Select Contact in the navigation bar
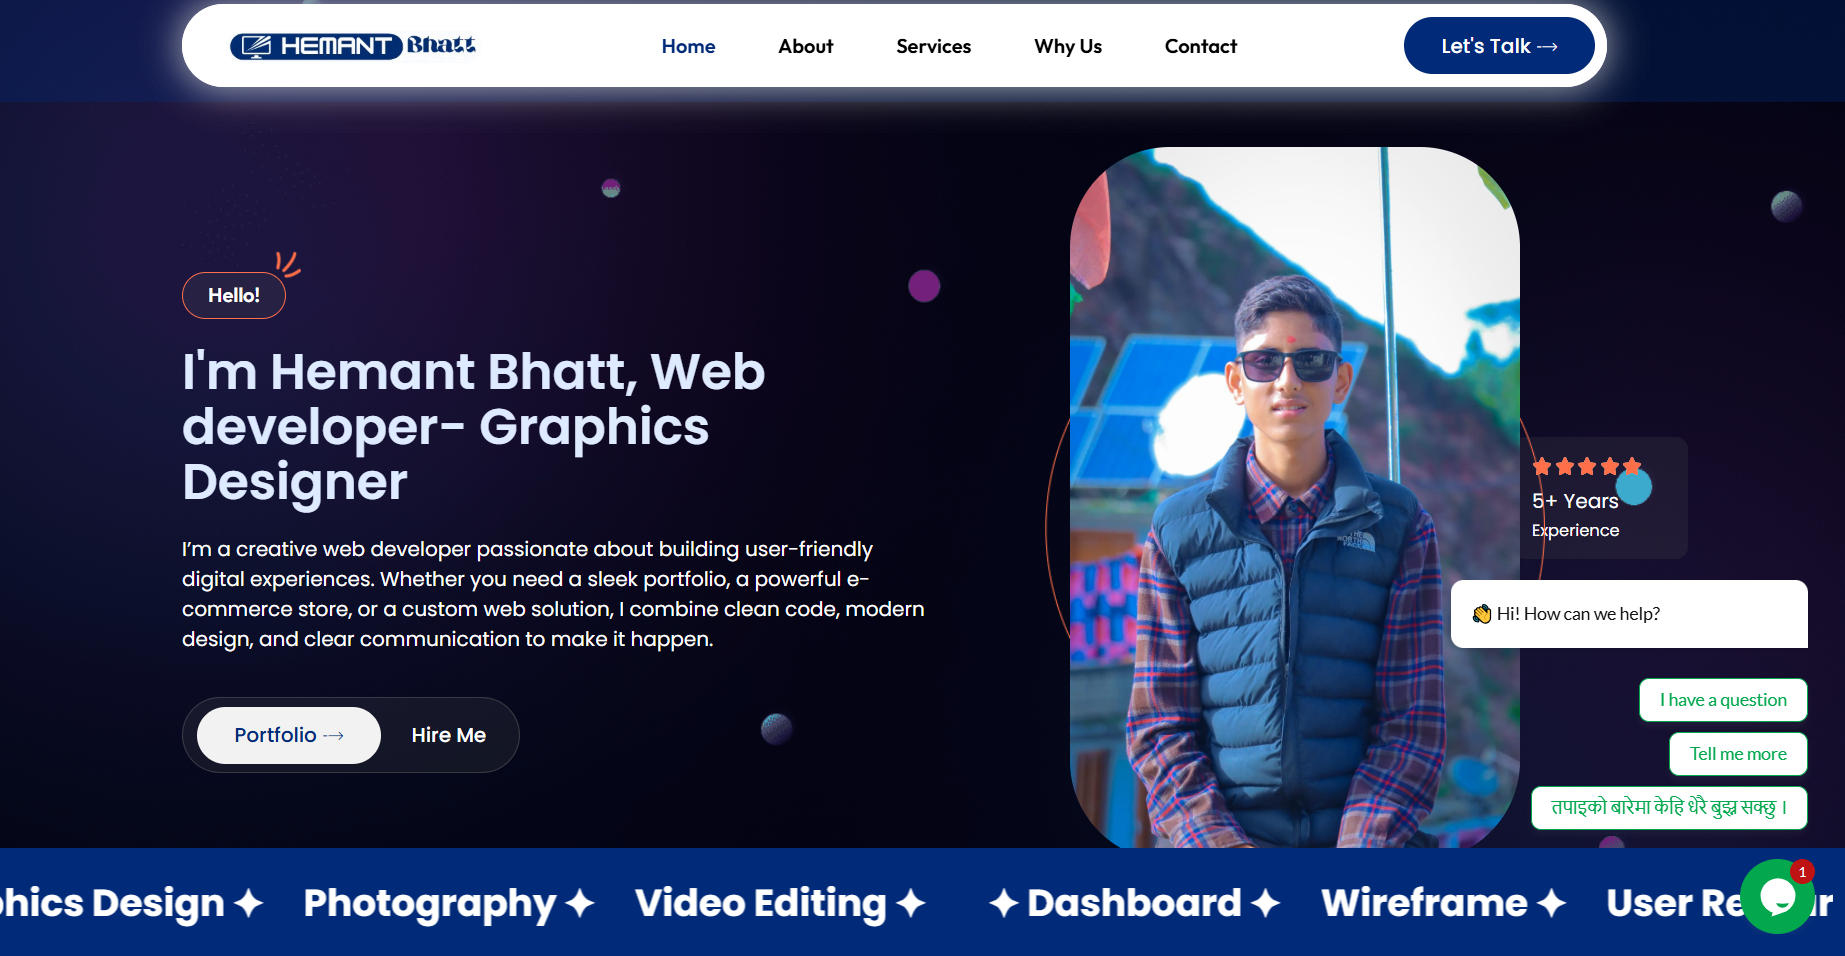Viewport: 1845px width, 956px height. tap(1200, 46)
